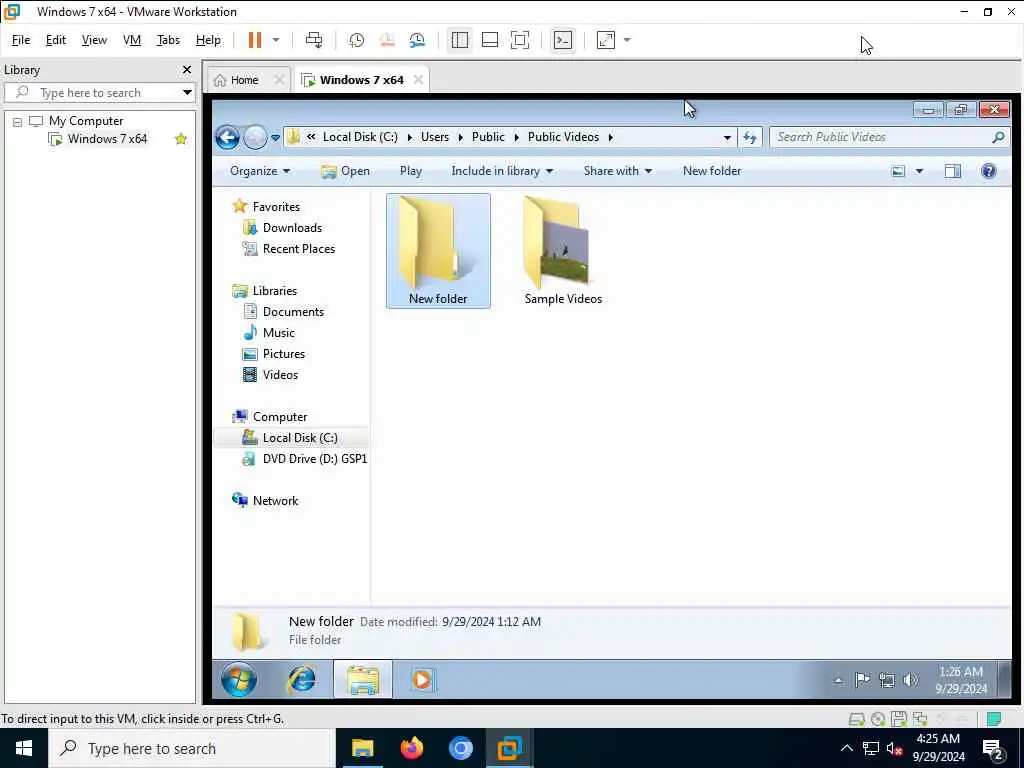Viewport: 1024px width, 768px height.
Task: Click the Explorer Forward button
Action: 255,137
